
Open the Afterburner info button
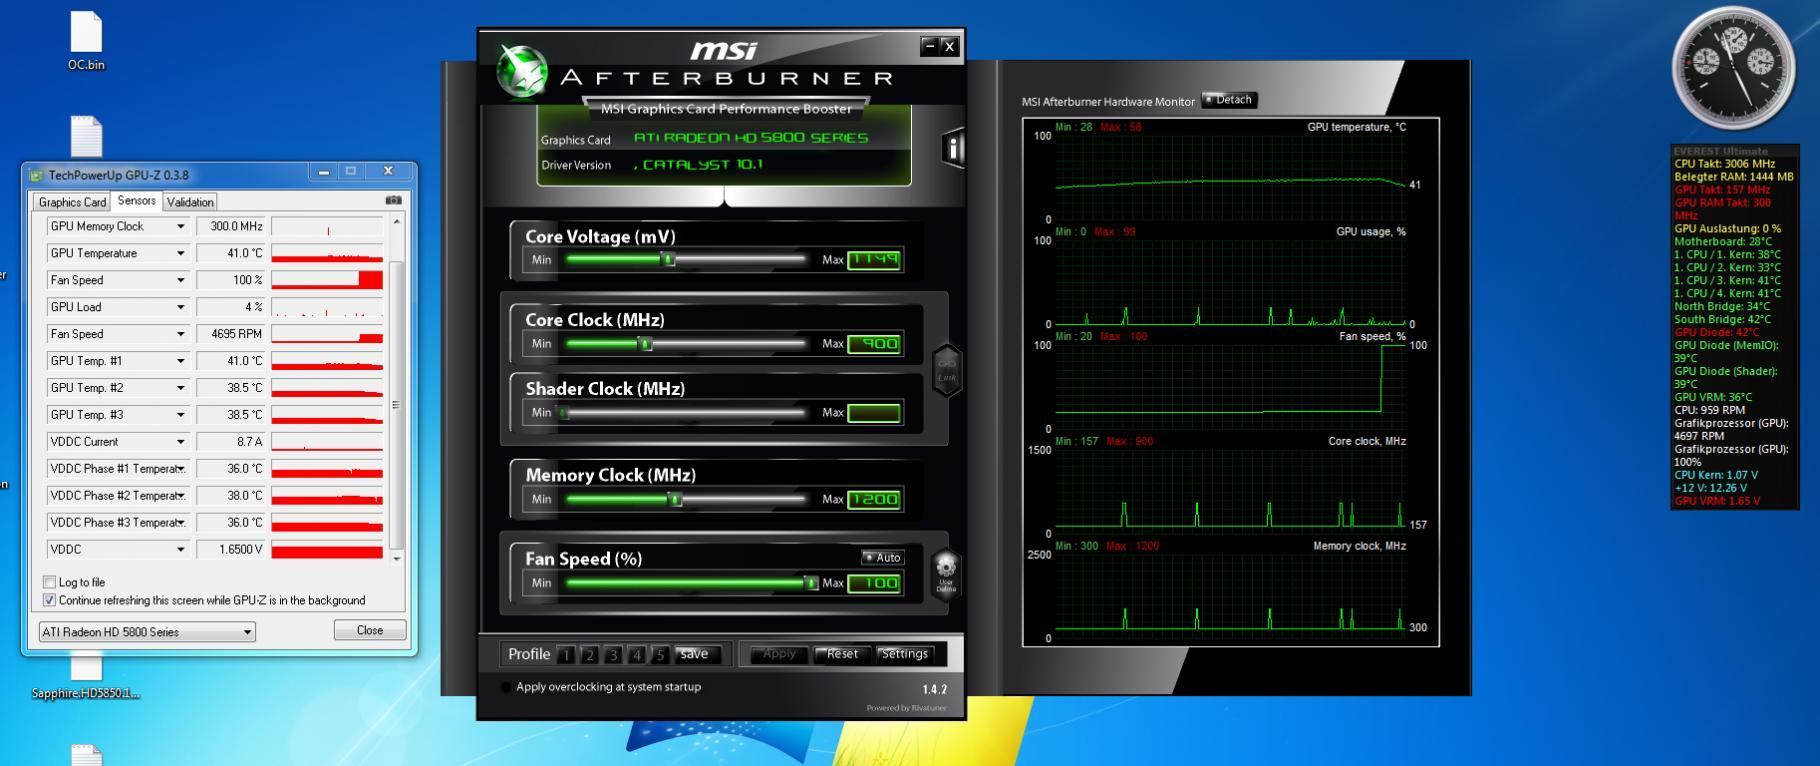[953, 149]
